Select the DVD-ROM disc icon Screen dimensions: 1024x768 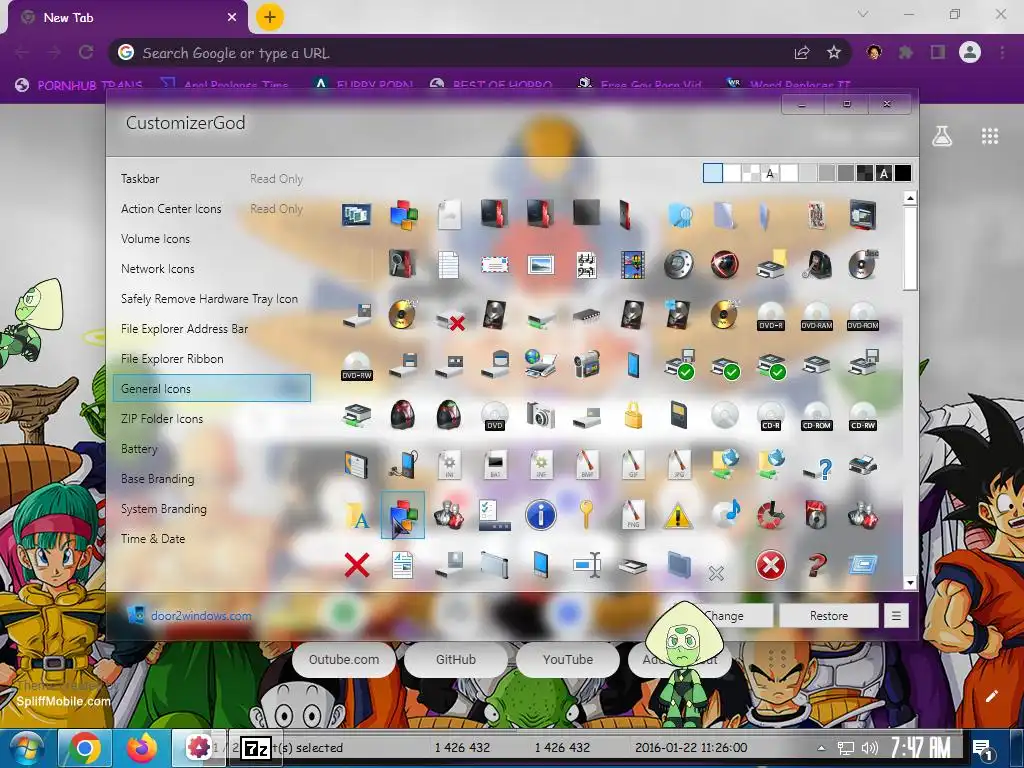coord(863,315)
